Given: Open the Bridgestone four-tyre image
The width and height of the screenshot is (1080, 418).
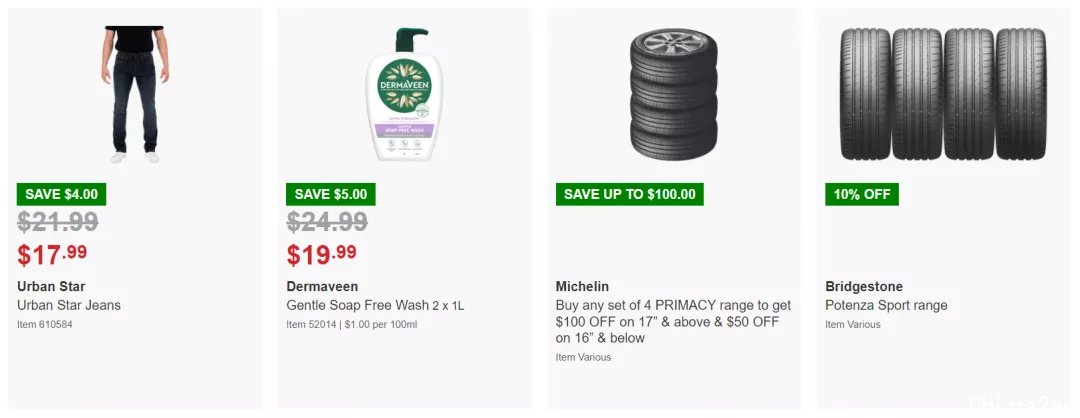Looking at the screenshot, I should (x=943, y=94).
